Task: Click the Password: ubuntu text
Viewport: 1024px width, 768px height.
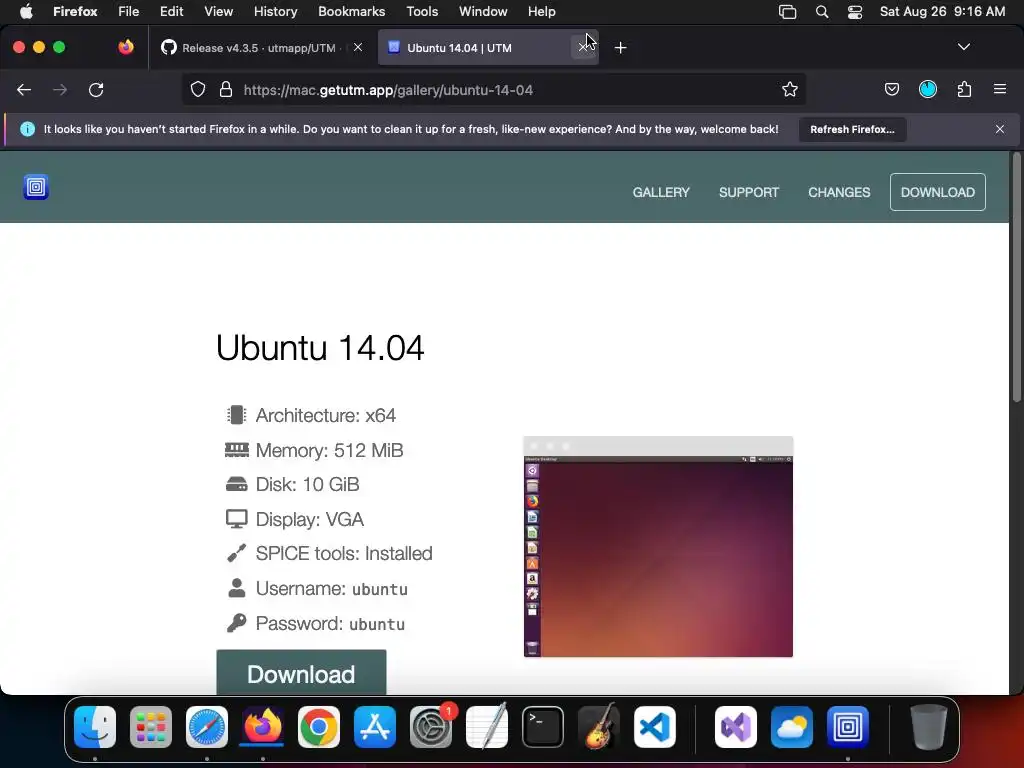Action: point(330,624)
